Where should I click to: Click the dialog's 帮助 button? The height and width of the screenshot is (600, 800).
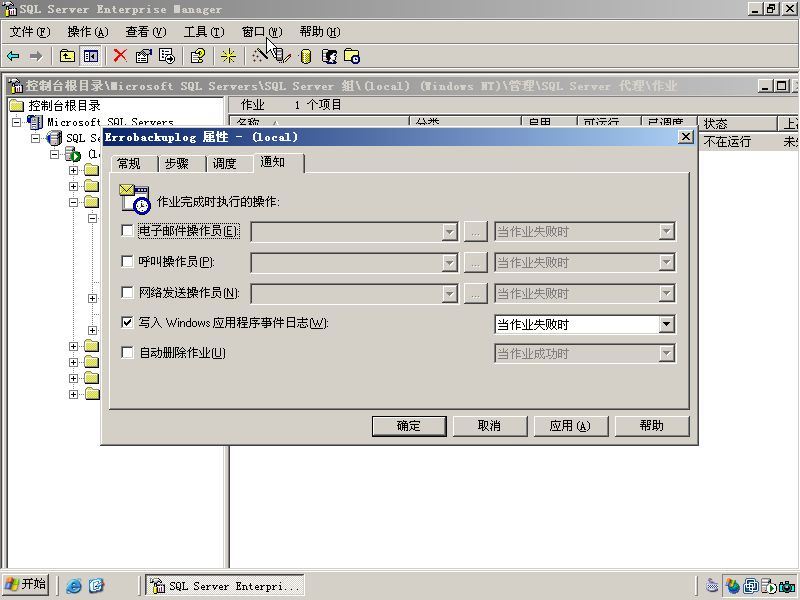pyautogui.click(x=652, y=426)
